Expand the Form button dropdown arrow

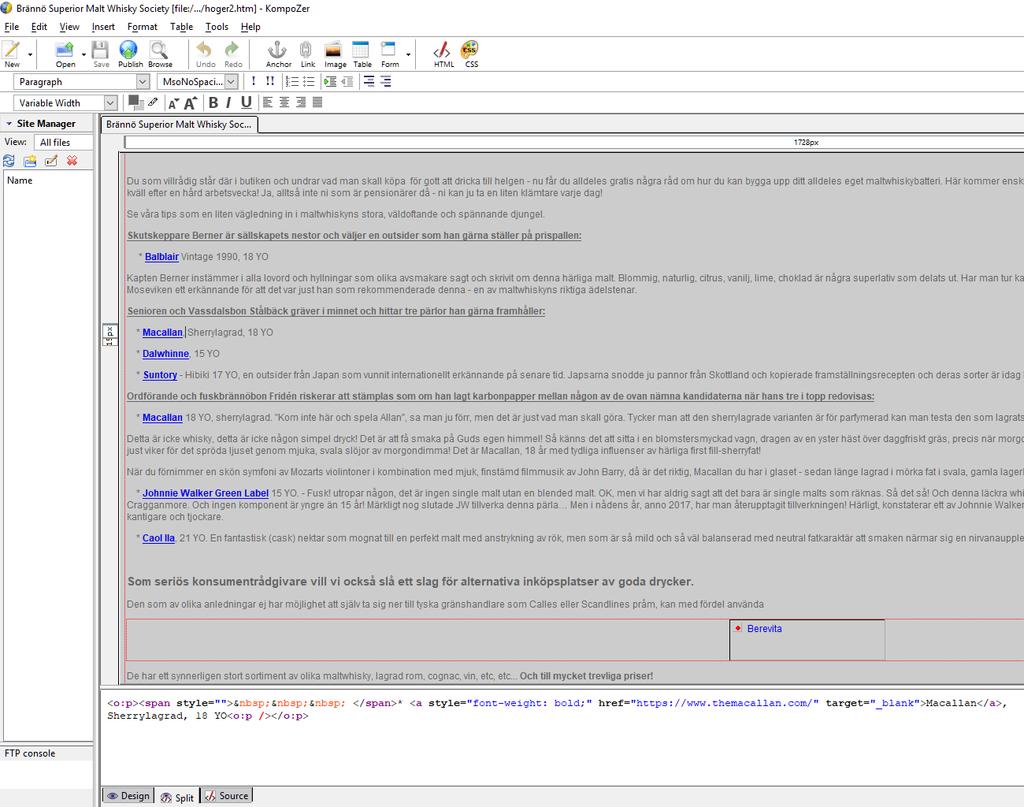(x=408, y=55)
